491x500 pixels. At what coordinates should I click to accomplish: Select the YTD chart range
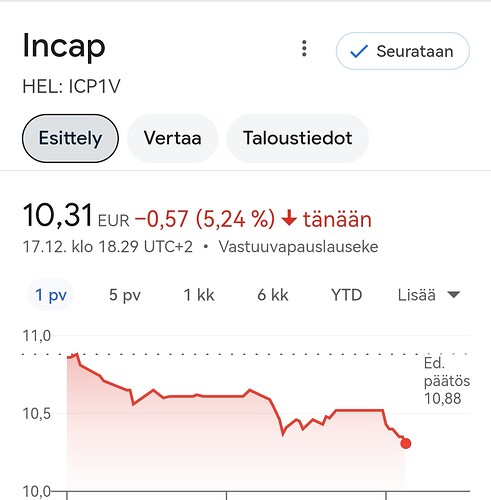click(x=347, y=295)
